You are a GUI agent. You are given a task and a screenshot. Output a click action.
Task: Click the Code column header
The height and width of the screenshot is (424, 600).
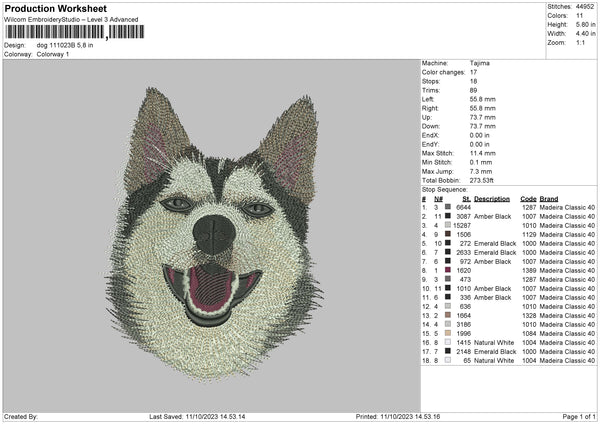pyautogui.click(x=528, y=198)
